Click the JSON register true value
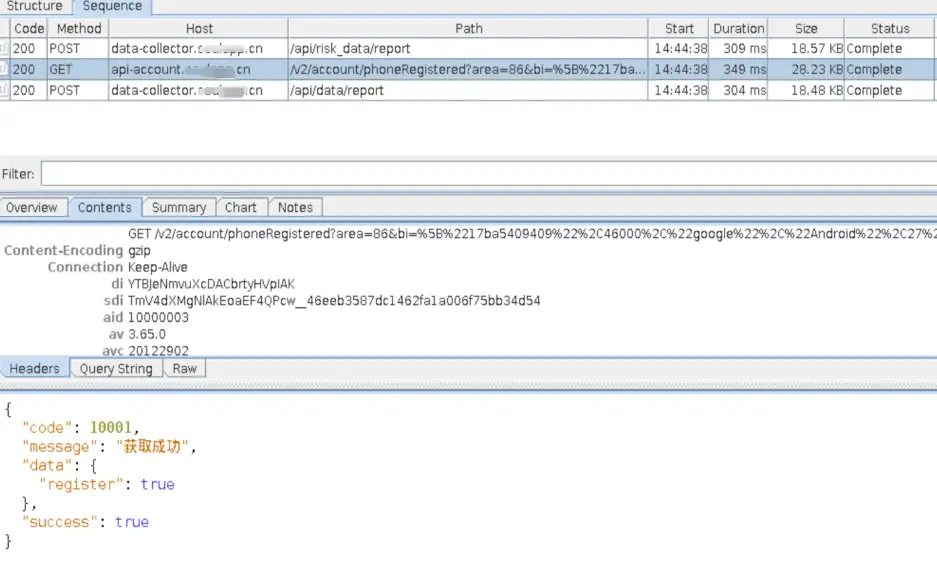 click(157, 484)
